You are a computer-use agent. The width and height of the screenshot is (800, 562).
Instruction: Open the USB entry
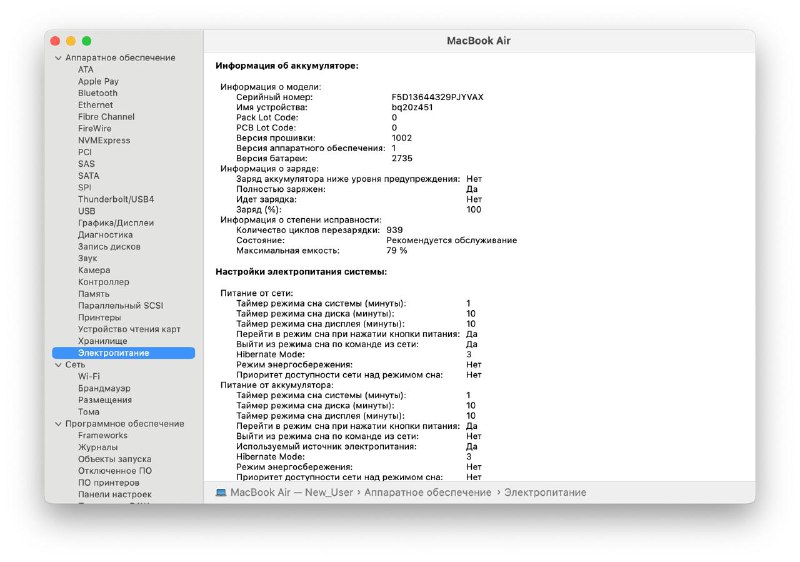87,211
